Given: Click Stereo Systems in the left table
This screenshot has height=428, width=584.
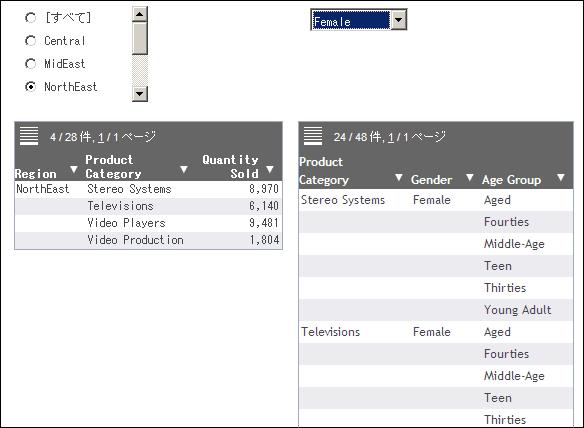Looking at the screenshot, I should pyautogui.click(x=129, y=189).
